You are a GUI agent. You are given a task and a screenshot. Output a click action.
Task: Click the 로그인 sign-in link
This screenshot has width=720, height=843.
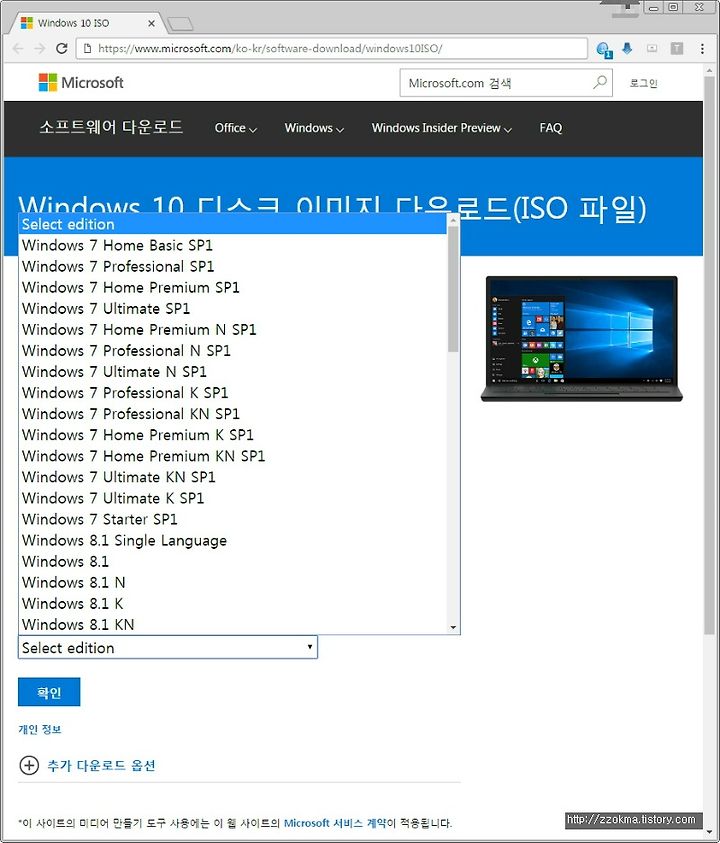tap(644, 83)
